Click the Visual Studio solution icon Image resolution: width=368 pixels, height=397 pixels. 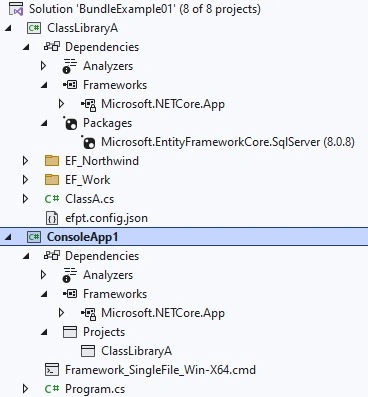16,9
